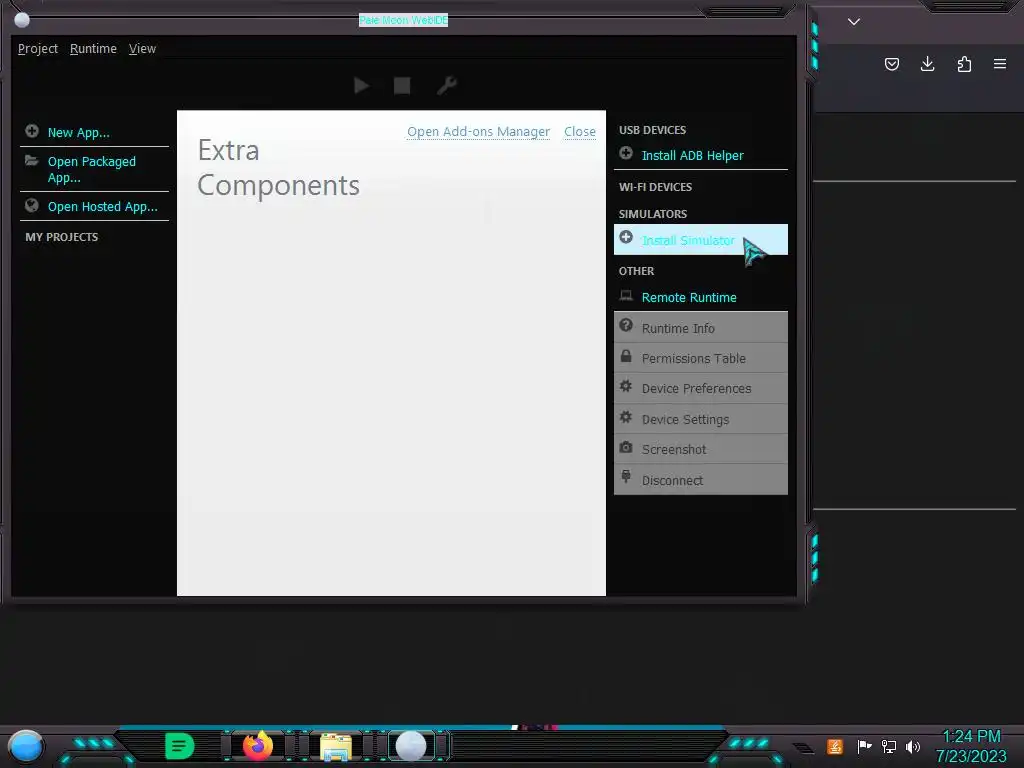The image size is (1024, 768).
Task: Click the laptop icon beside Remote Runtime
Action: (626, 296)
